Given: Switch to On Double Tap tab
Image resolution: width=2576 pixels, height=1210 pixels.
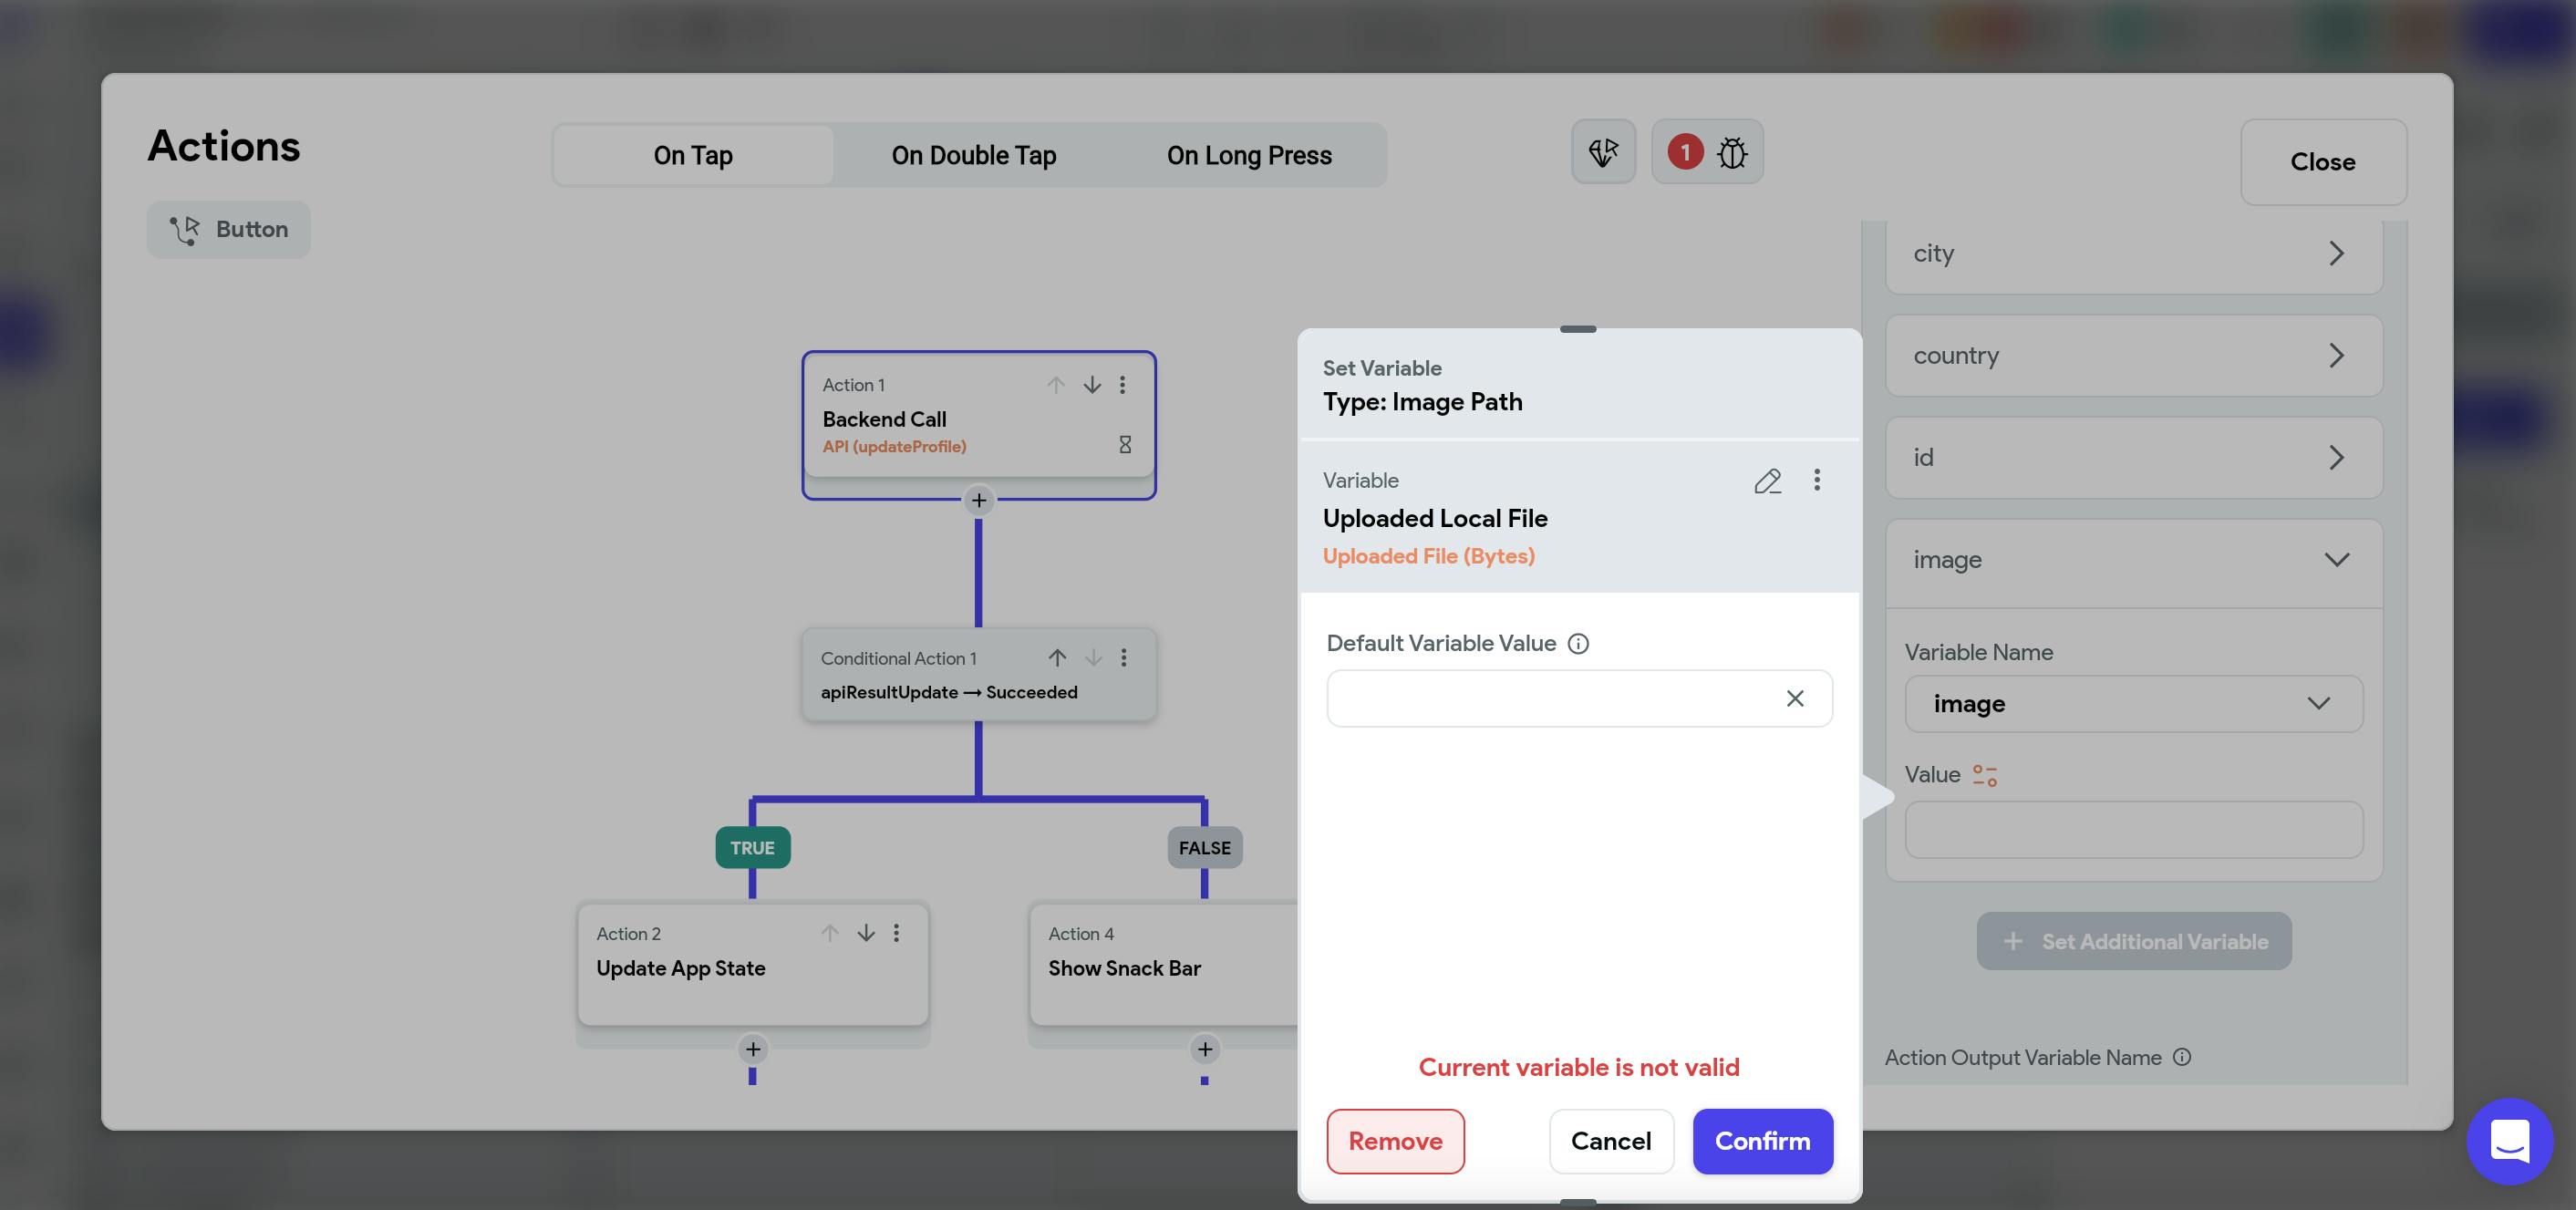Looking at the screenshot, I should click(974, 155).
